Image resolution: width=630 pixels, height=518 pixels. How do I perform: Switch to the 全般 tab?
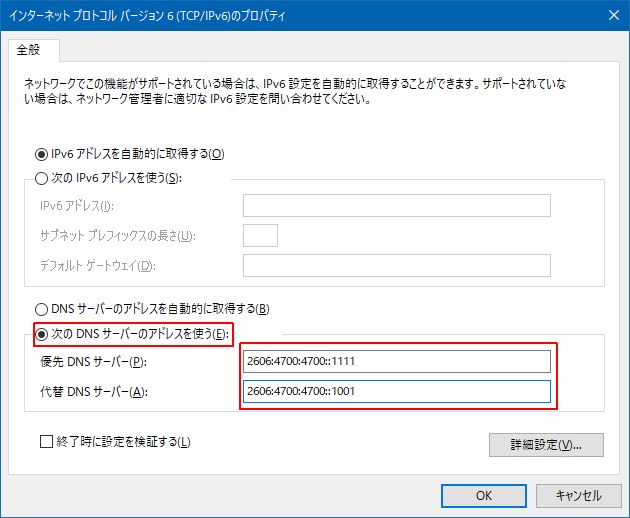point(35,50)
